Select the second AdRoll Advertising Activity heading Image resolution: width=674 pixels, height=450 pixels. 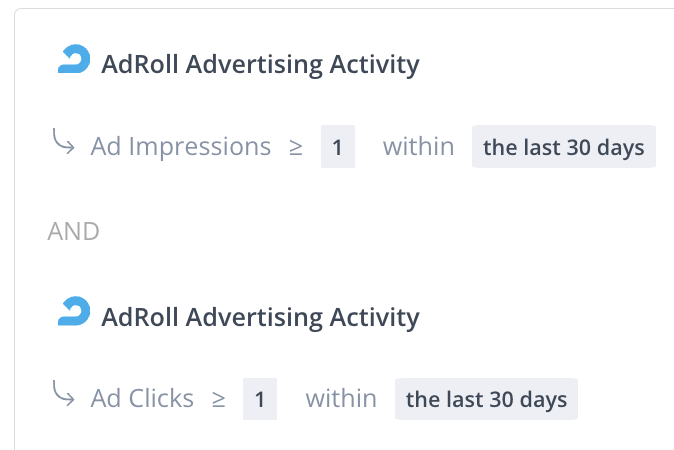260,317
